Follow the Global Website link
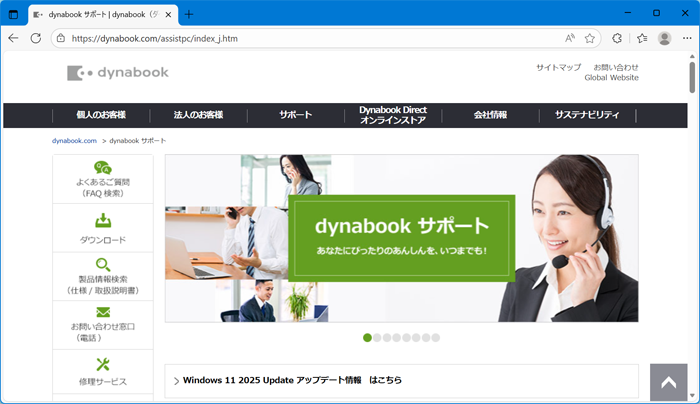700x404 pixels. (611, 78)
